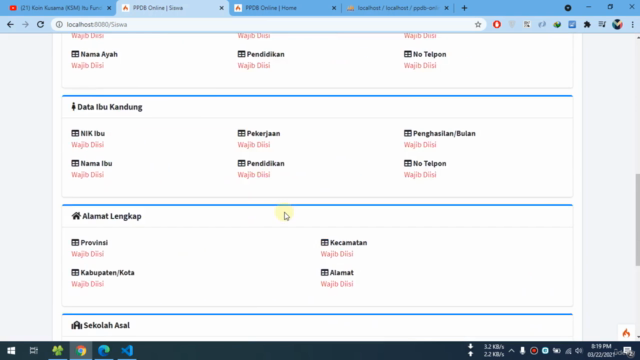Image resolution: width=640 pixels, height=360 pixels.
Task: Close the YouTube Koin Kusama tab
Action: point(109,8)
